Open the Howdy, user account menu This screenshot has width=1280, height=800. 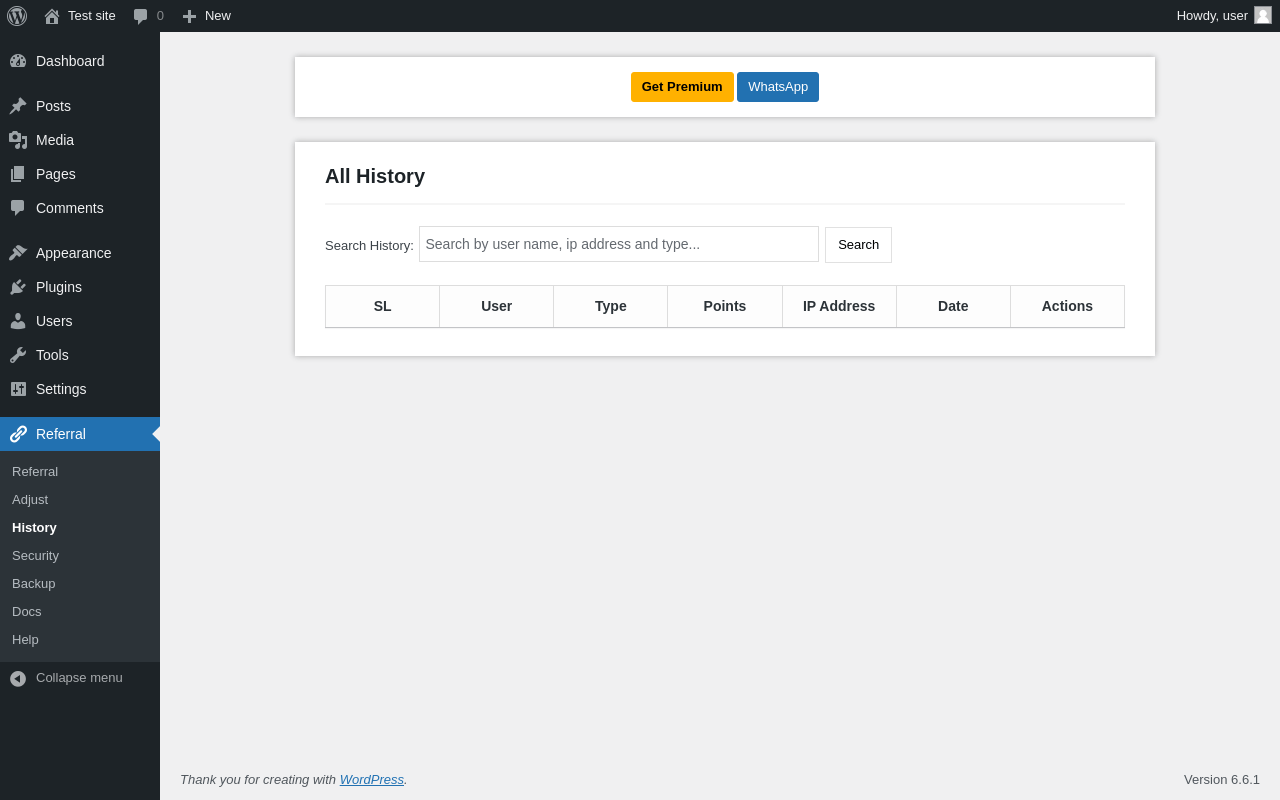[1224, 16]
